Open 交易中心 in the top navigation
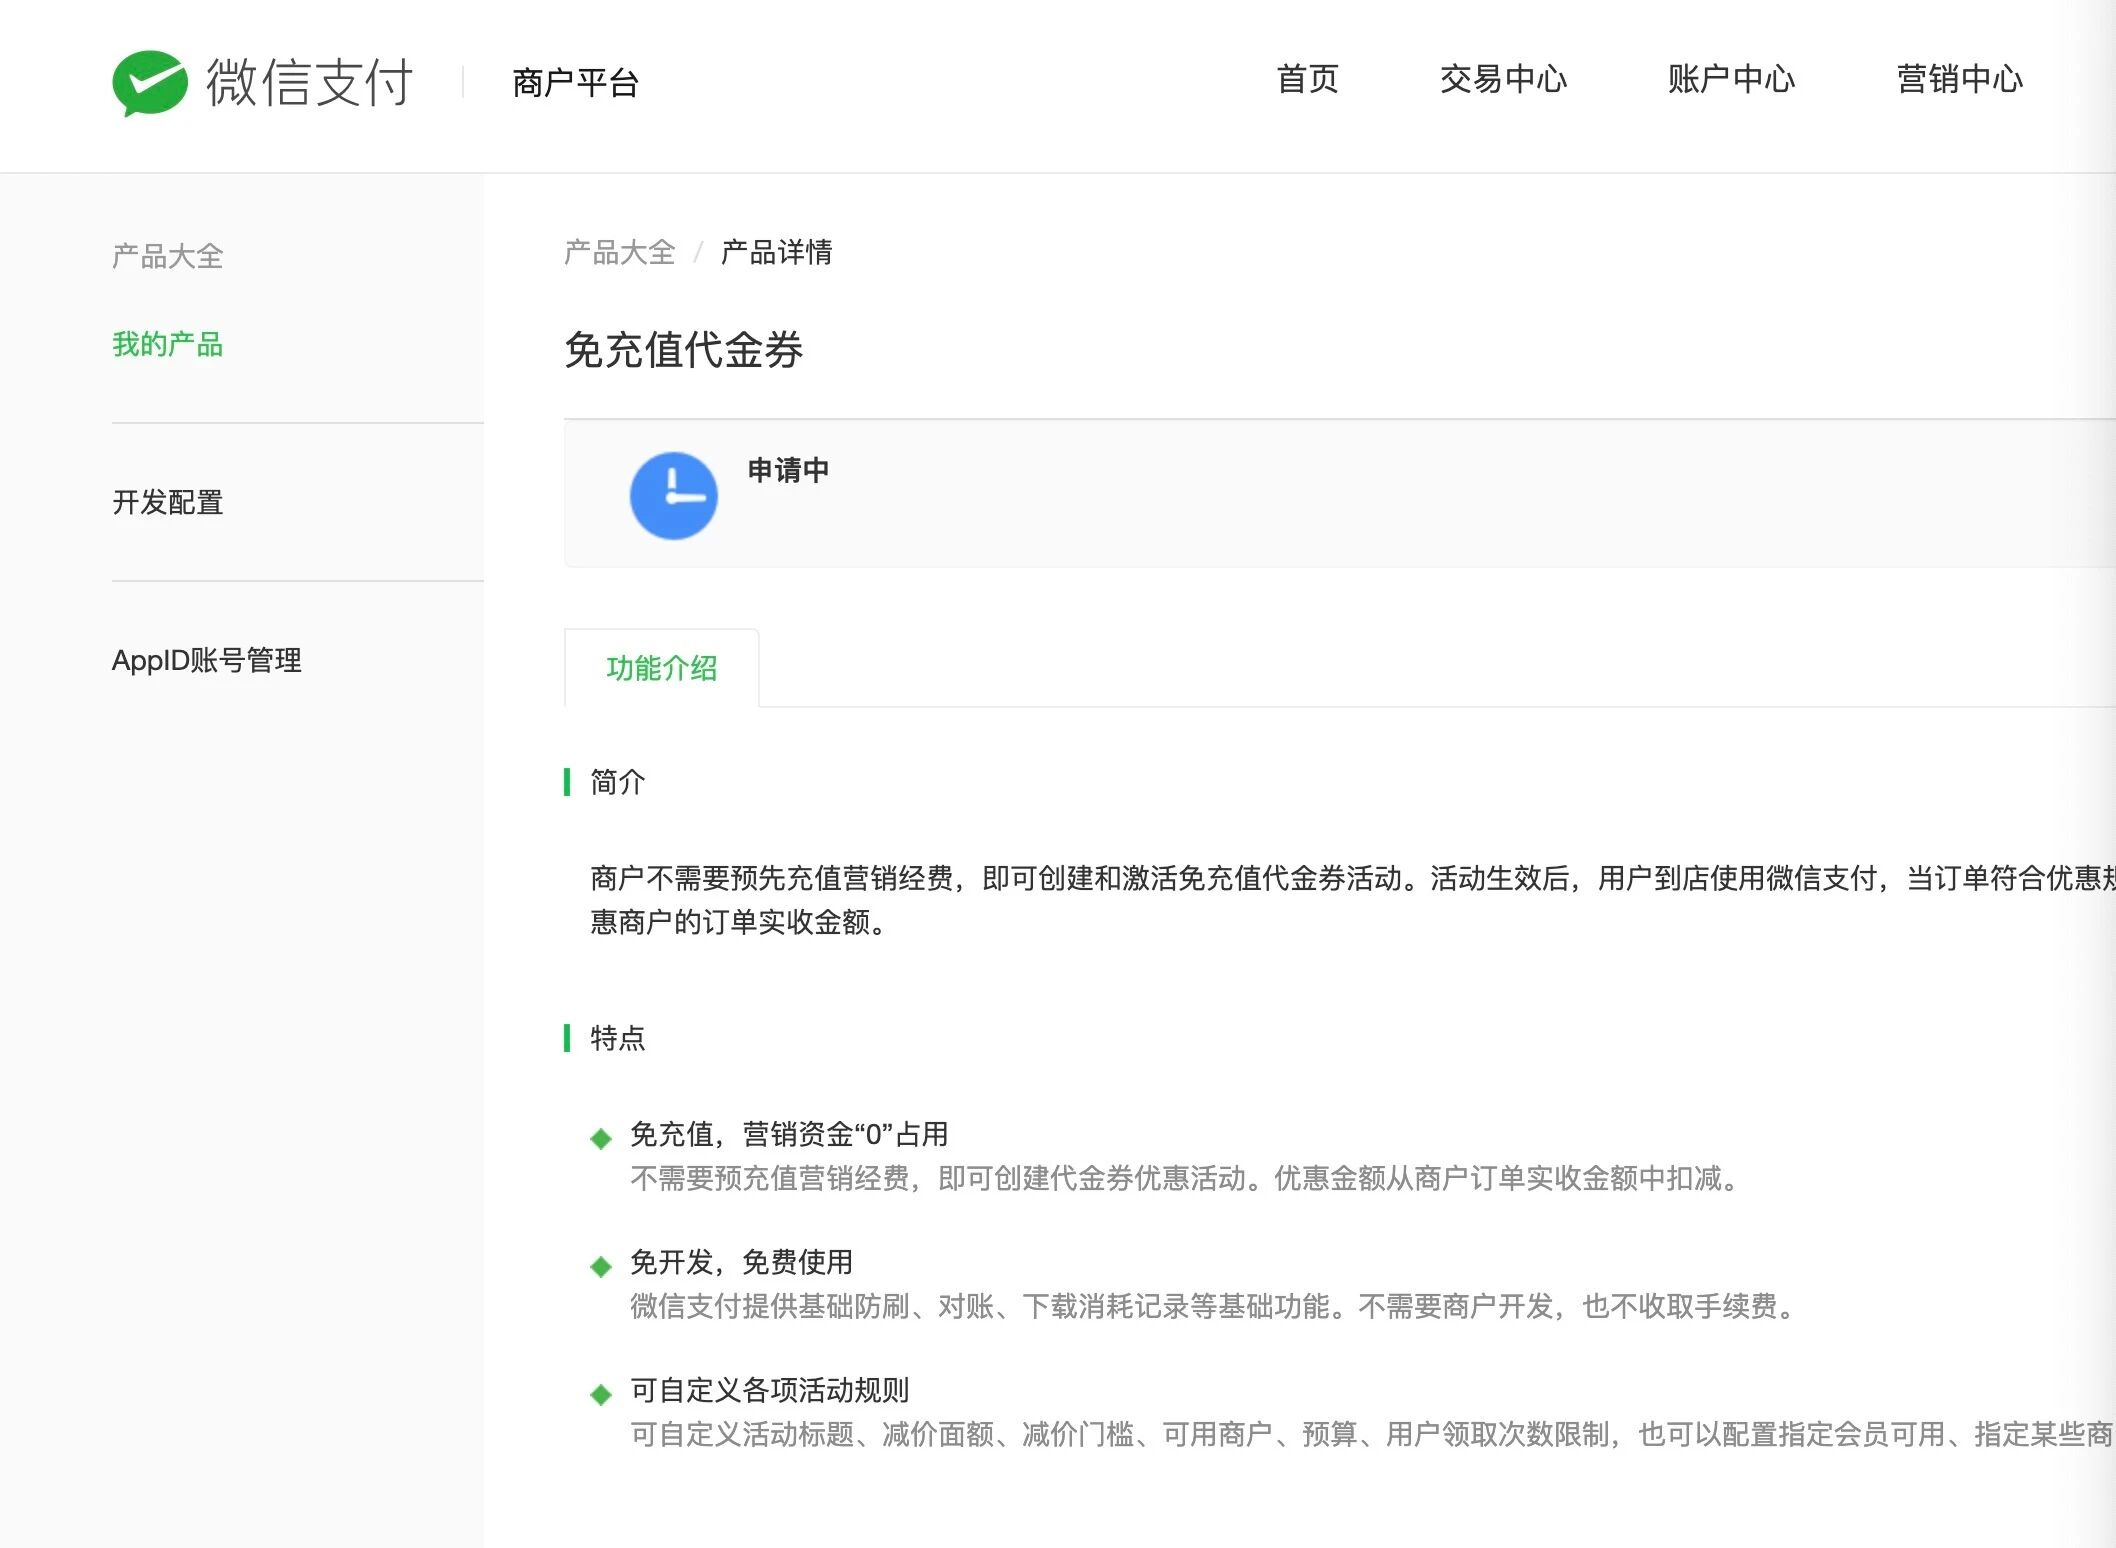The image size is (2116, 1548). [x=1502, y=79]
